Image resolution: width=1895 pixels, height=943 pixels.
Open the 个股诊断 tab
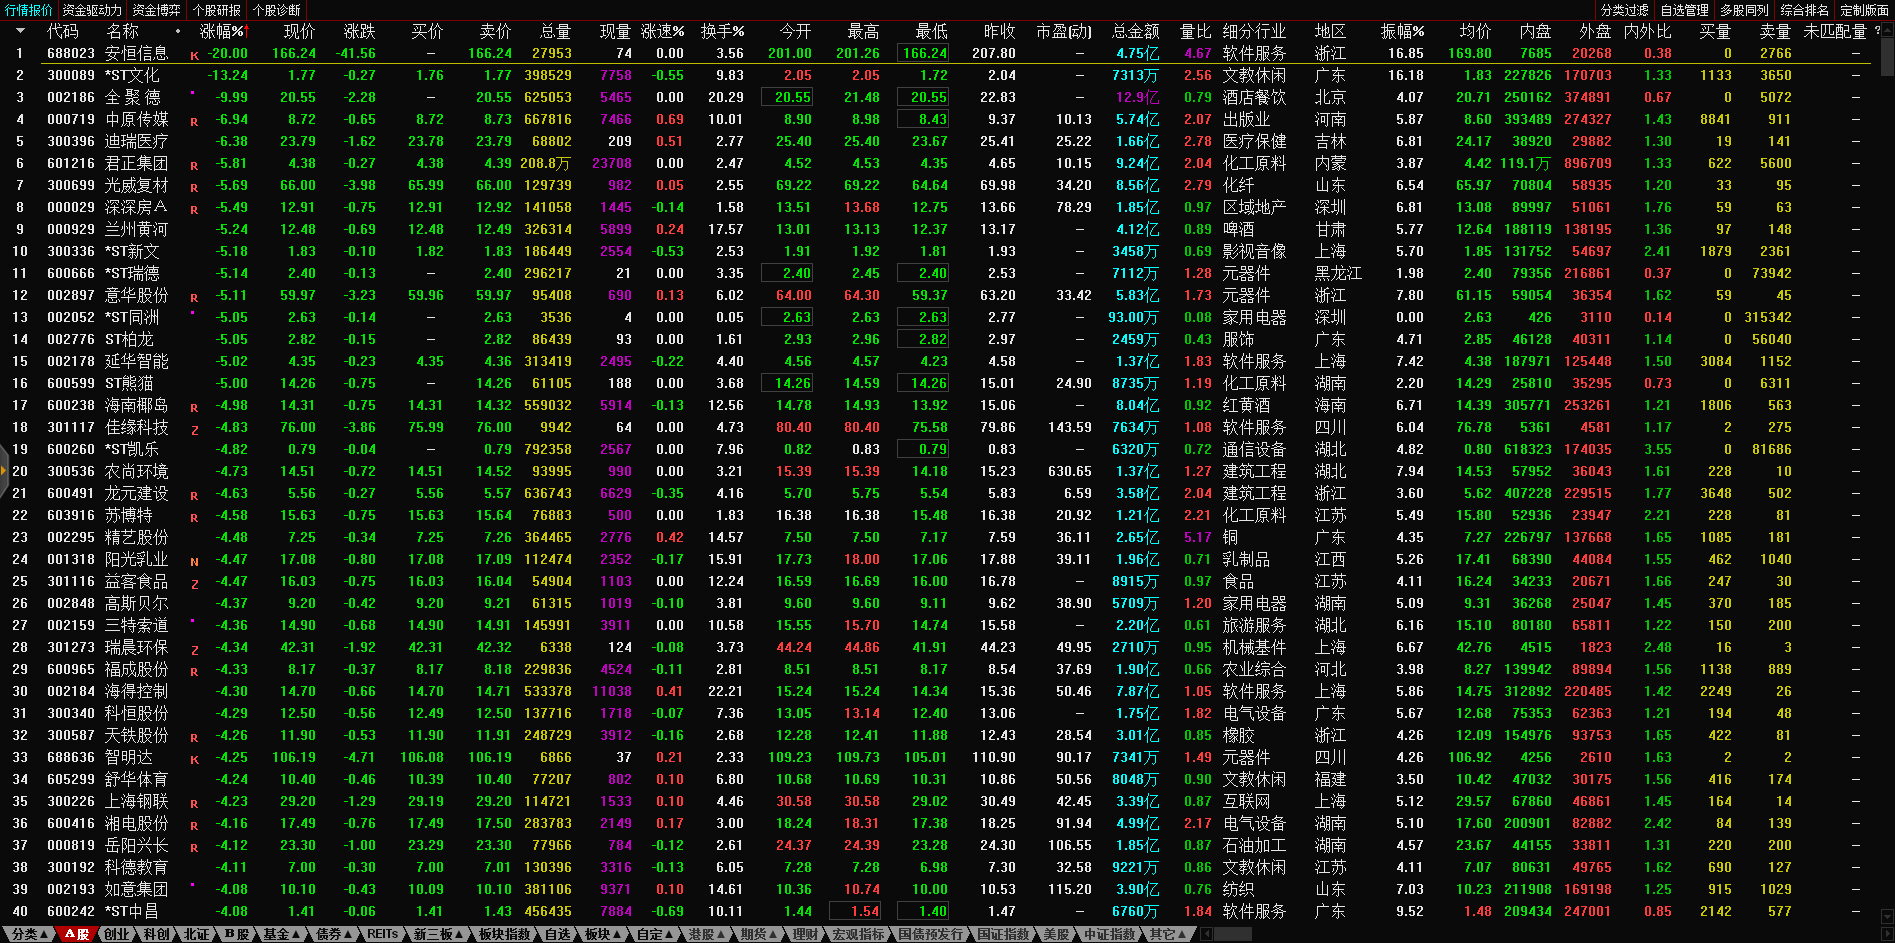277,10
